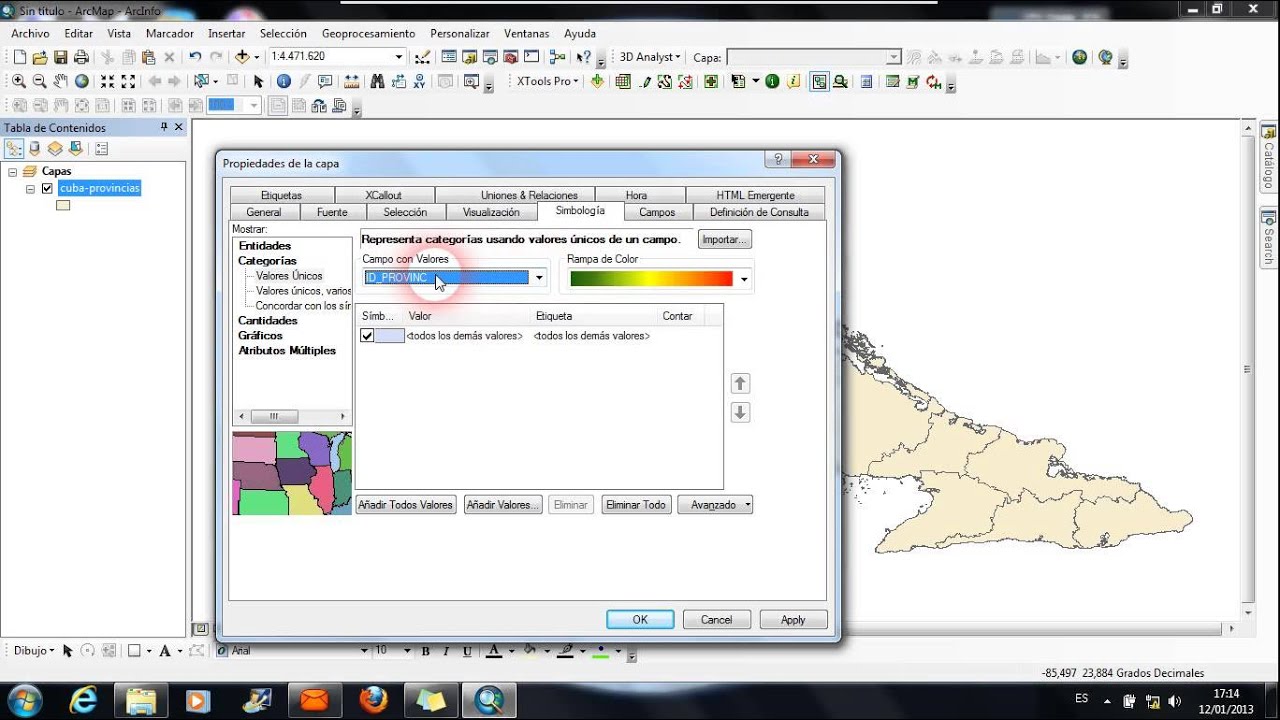The height and width of the screenshot is (720, 1280).
Task: Open the 3D Analyst dropdown menu
Action: 650,57
